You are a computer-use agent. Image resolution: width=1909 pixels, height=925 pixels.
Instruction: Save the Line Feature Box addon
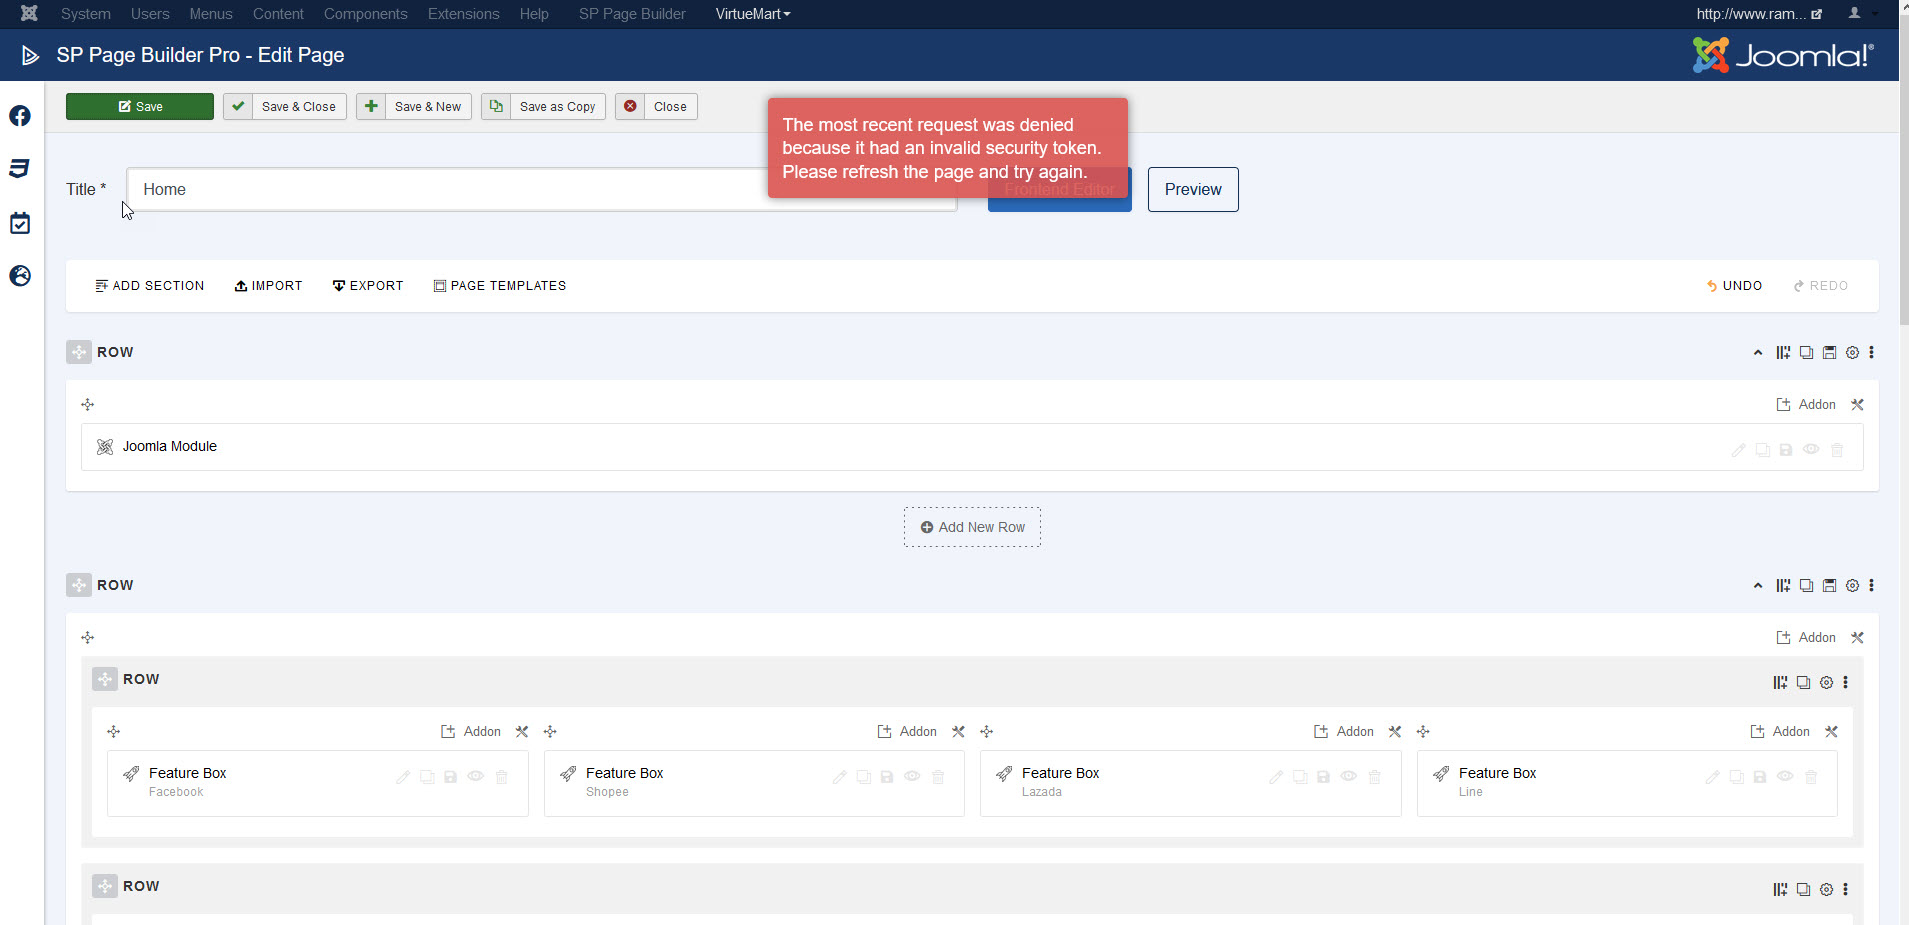pos(1760,777)
